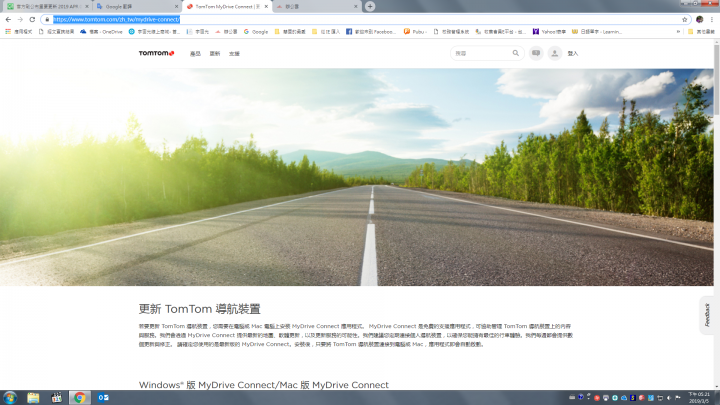Click the road hero banner image
Image resolution: width=720 pixels, height=405 pixels.
point(357,177)
